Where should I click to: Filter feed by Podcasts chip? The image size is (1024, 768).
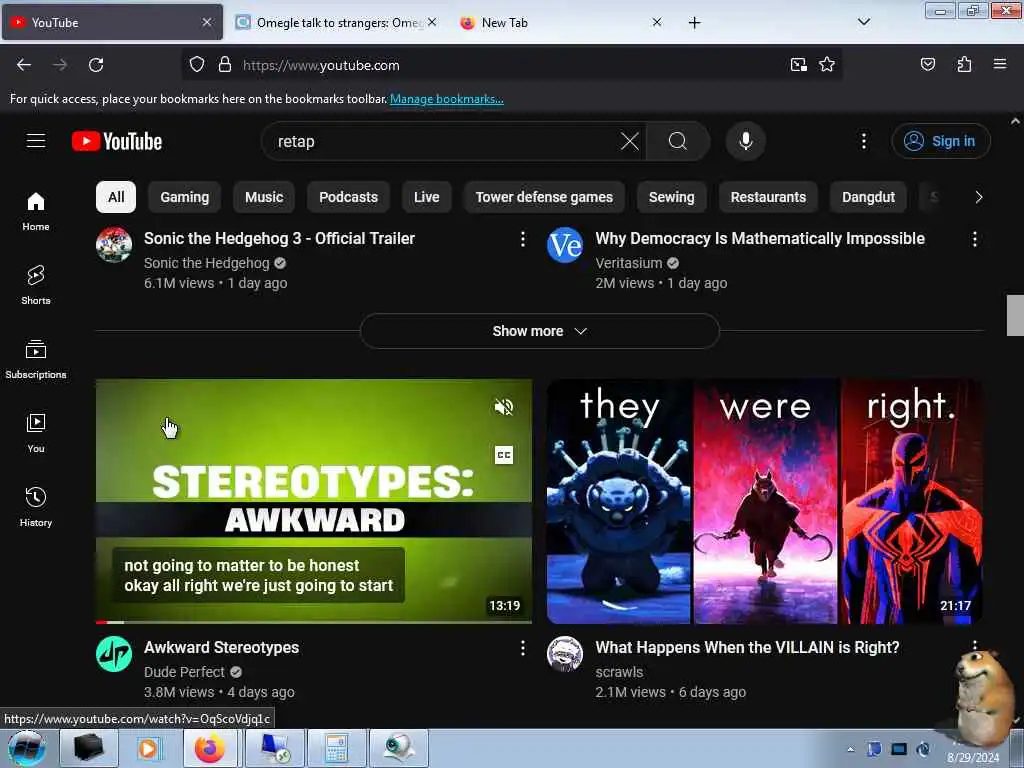348,197
